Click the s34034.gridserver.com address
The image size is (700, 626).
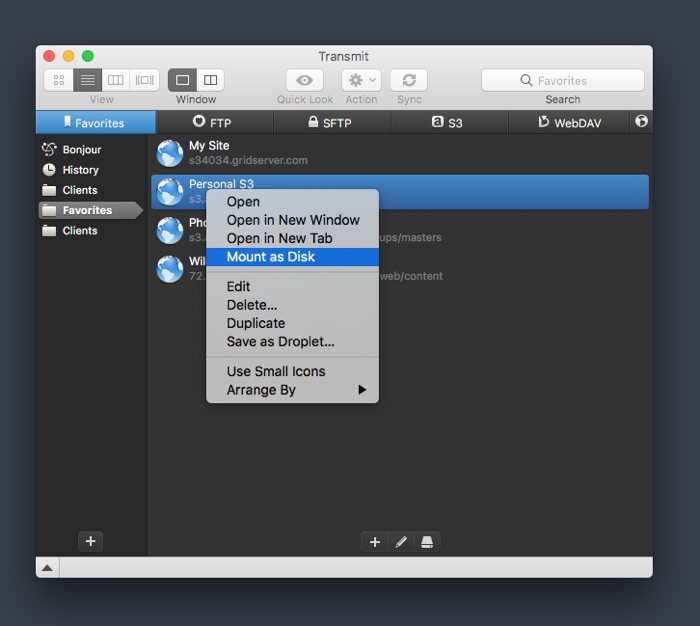248,160
